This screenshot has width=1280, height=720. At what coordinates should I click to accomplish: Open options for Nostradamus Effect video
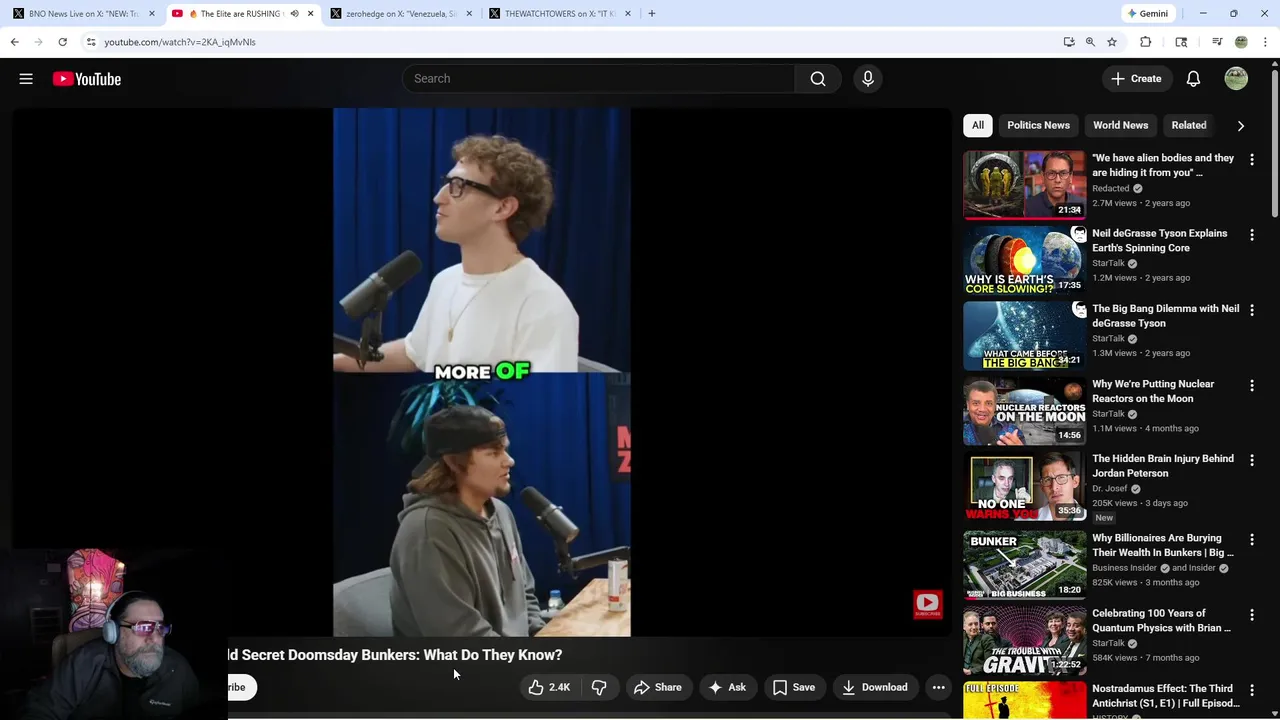pos(1251,690)
